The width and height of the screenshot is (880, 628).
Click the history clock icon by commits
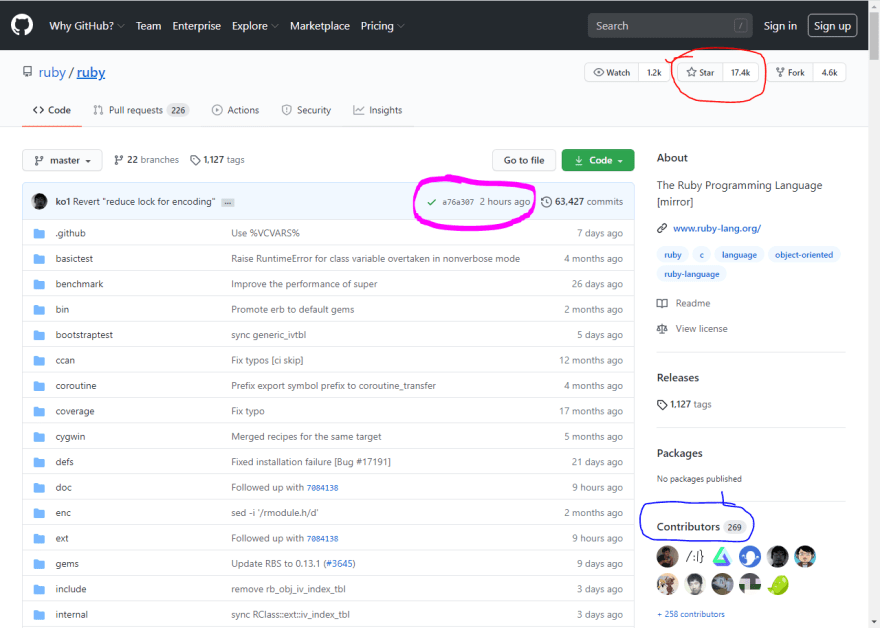(546, 201)
